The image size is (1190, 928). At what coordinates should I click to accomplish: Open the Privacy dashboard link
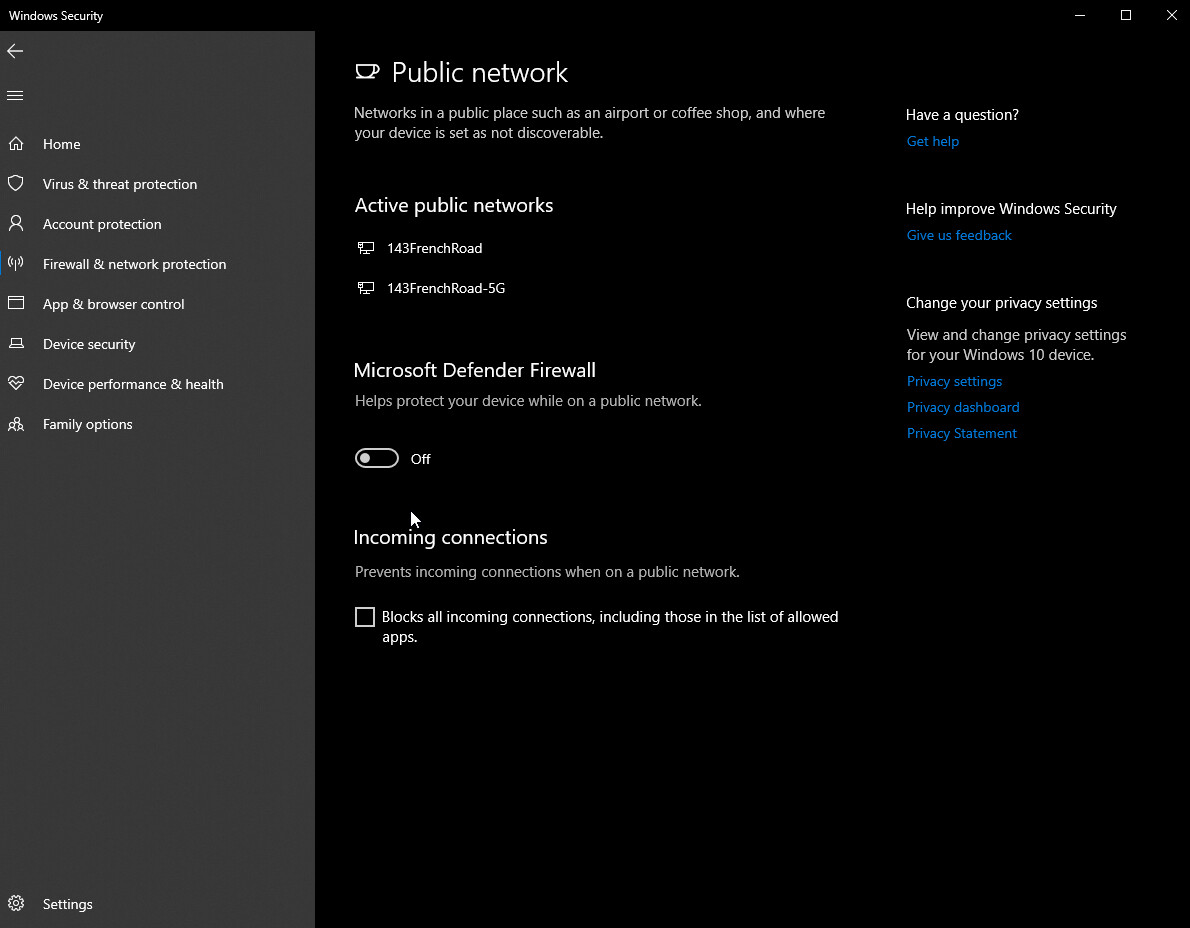point(963,407)
